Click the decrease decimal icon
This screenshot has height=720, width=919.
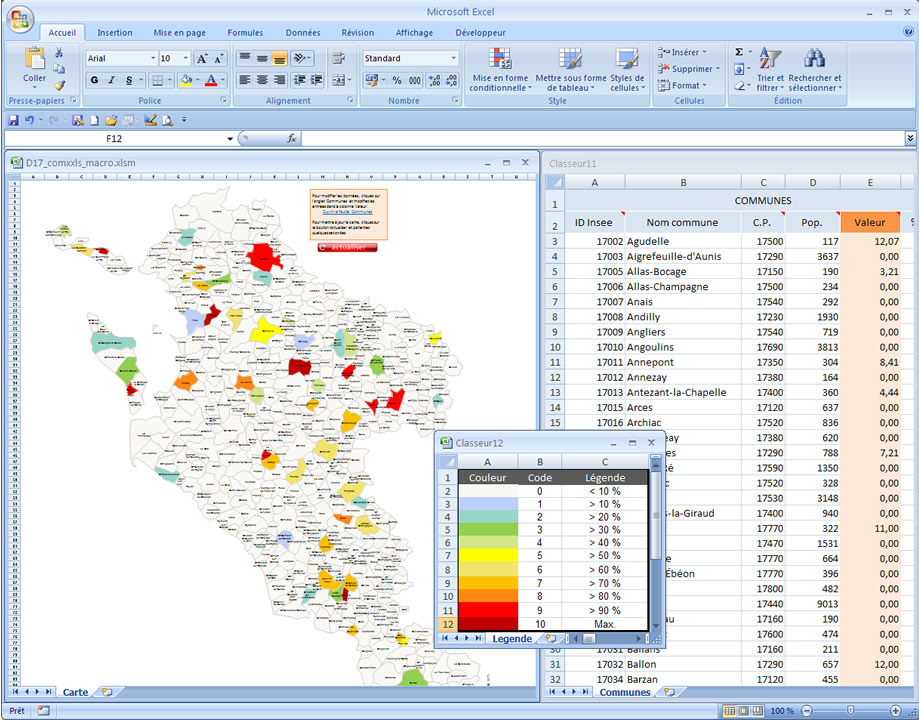point(451,80)
